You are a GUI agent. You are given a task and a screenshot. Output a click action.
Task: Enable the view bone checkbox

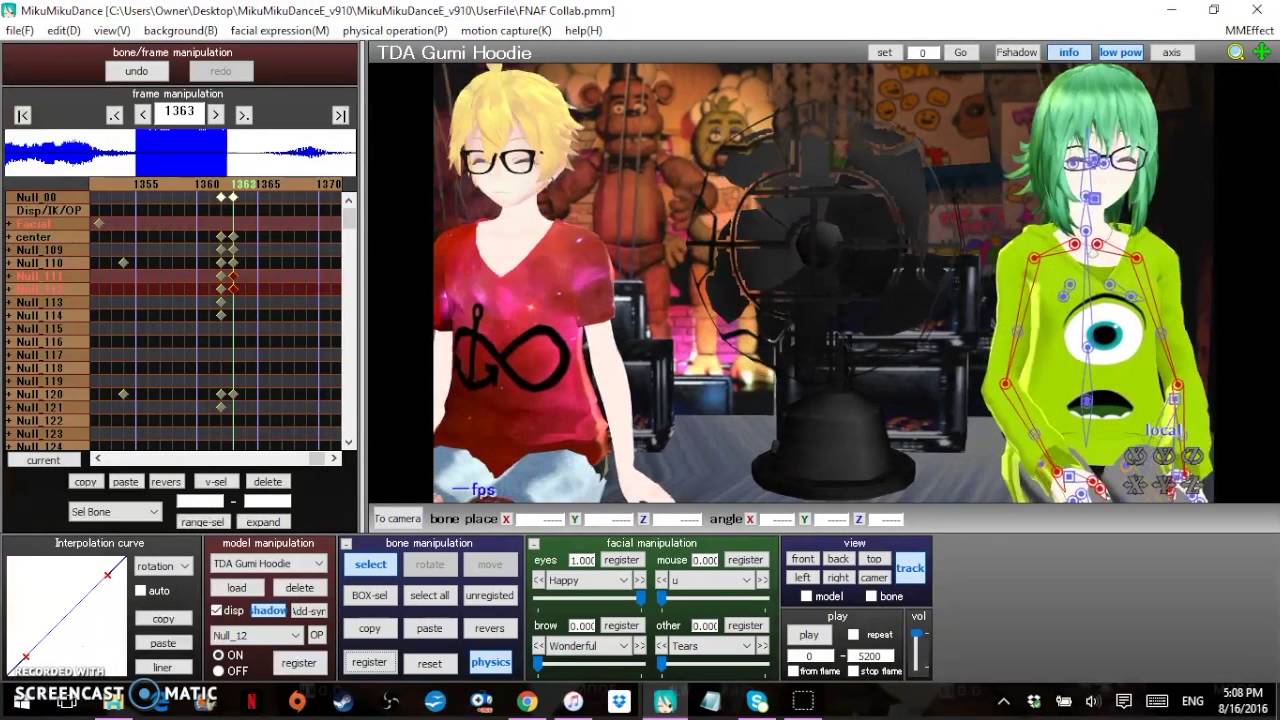click(x=871, y=596)
